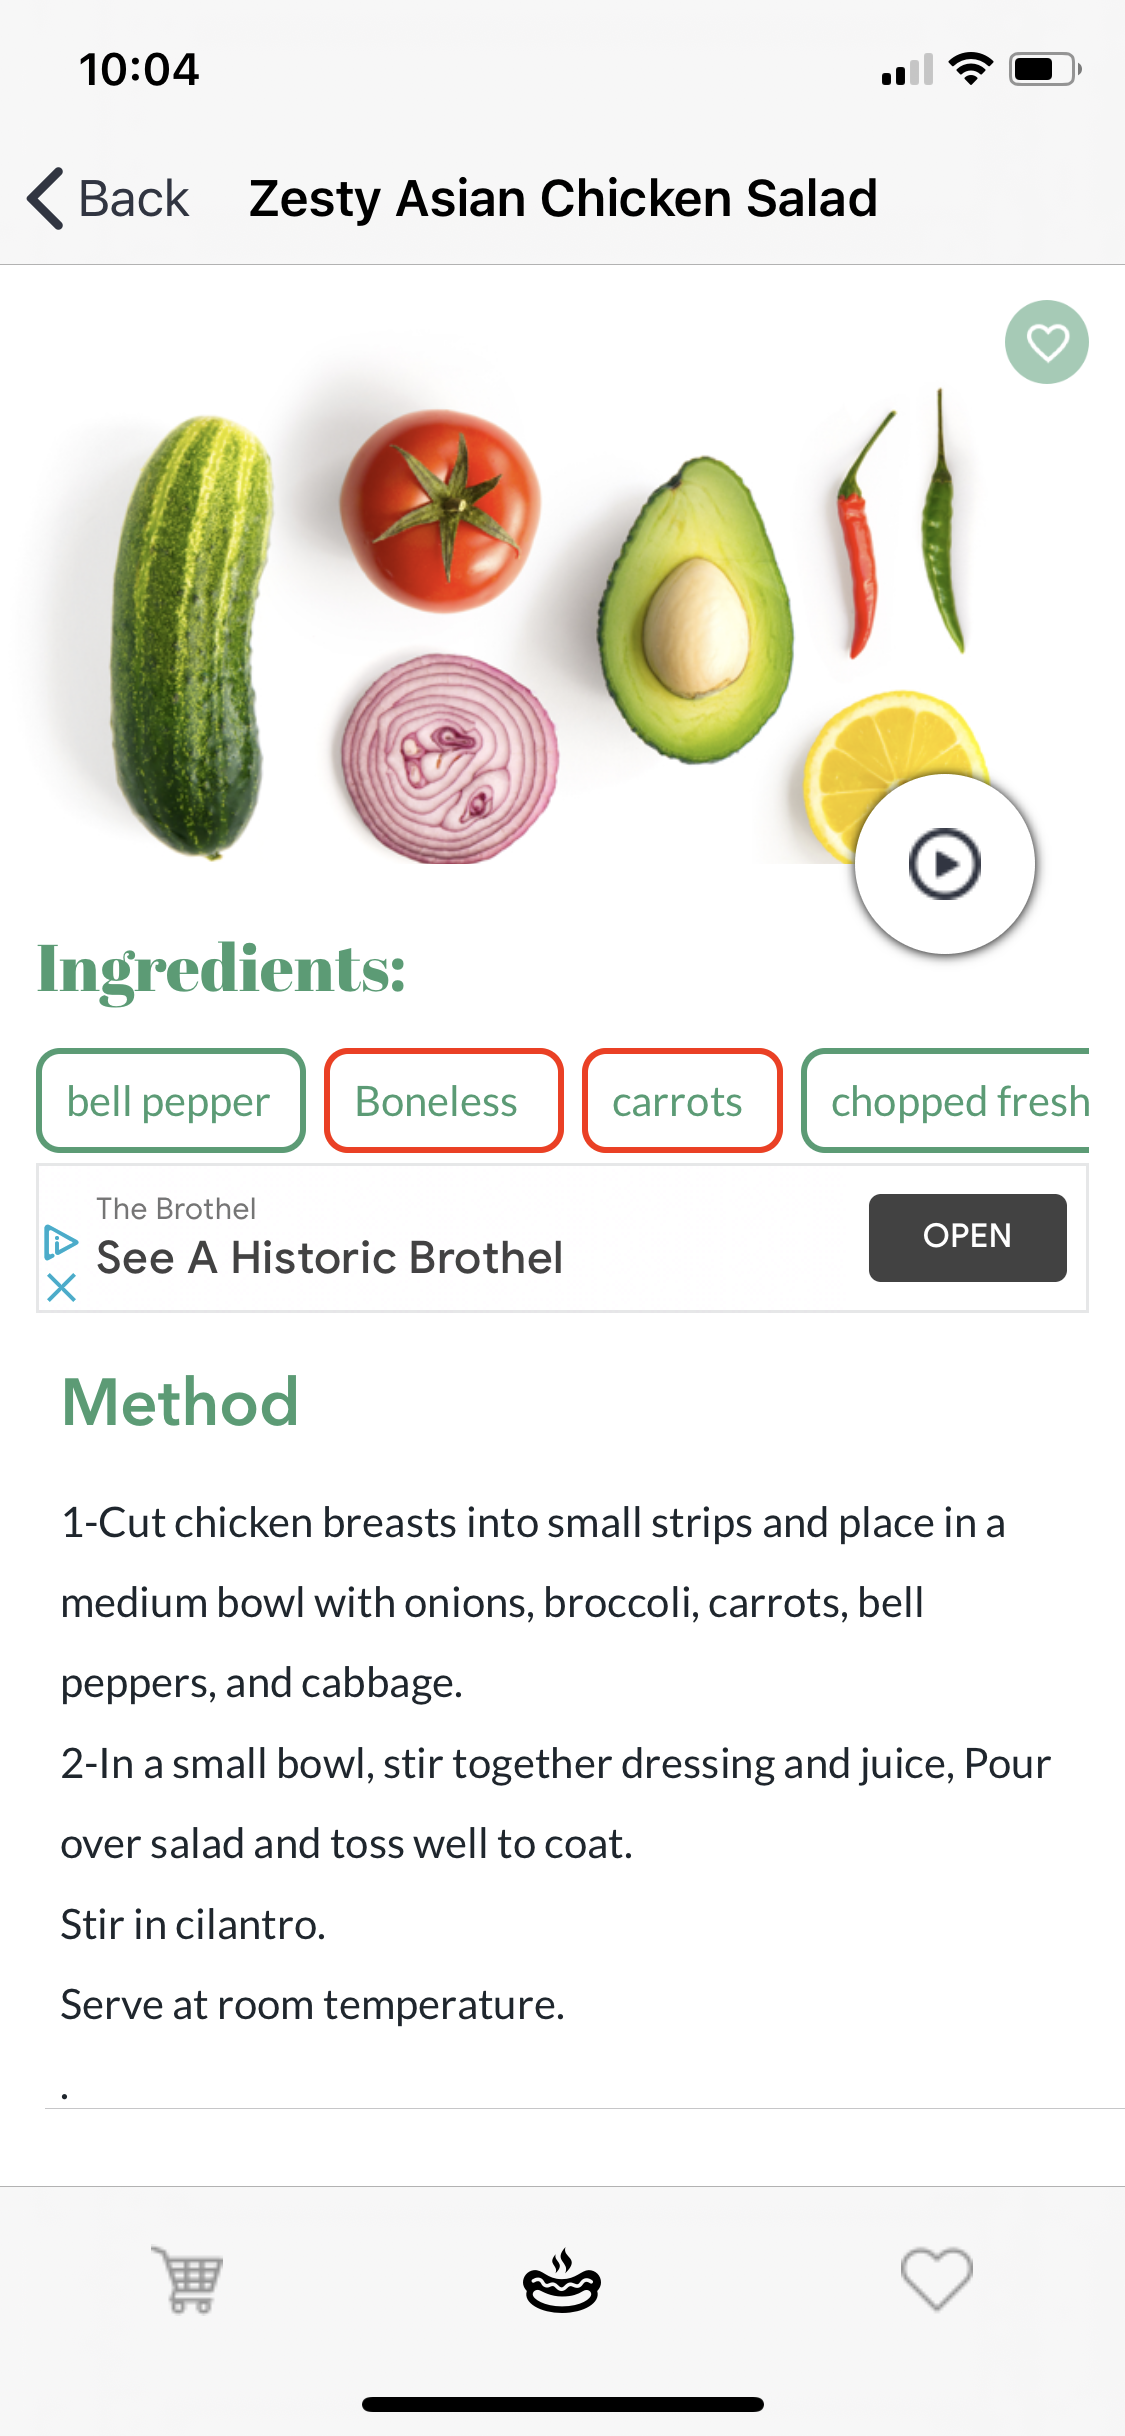Select the bell pepper ingredient chip
Viewport: 1125px width, 2436px height.
pos(171,1100)
